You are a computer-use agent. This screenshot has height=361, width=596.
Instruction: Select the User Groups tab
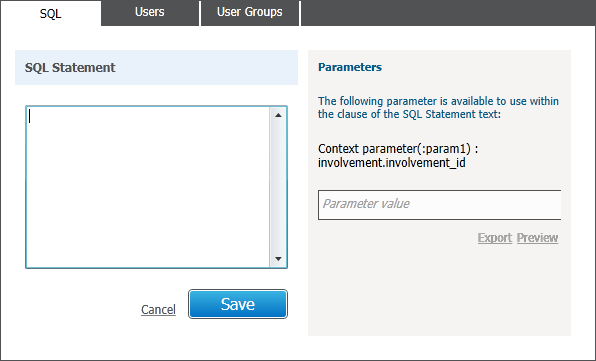click(250, 13)
